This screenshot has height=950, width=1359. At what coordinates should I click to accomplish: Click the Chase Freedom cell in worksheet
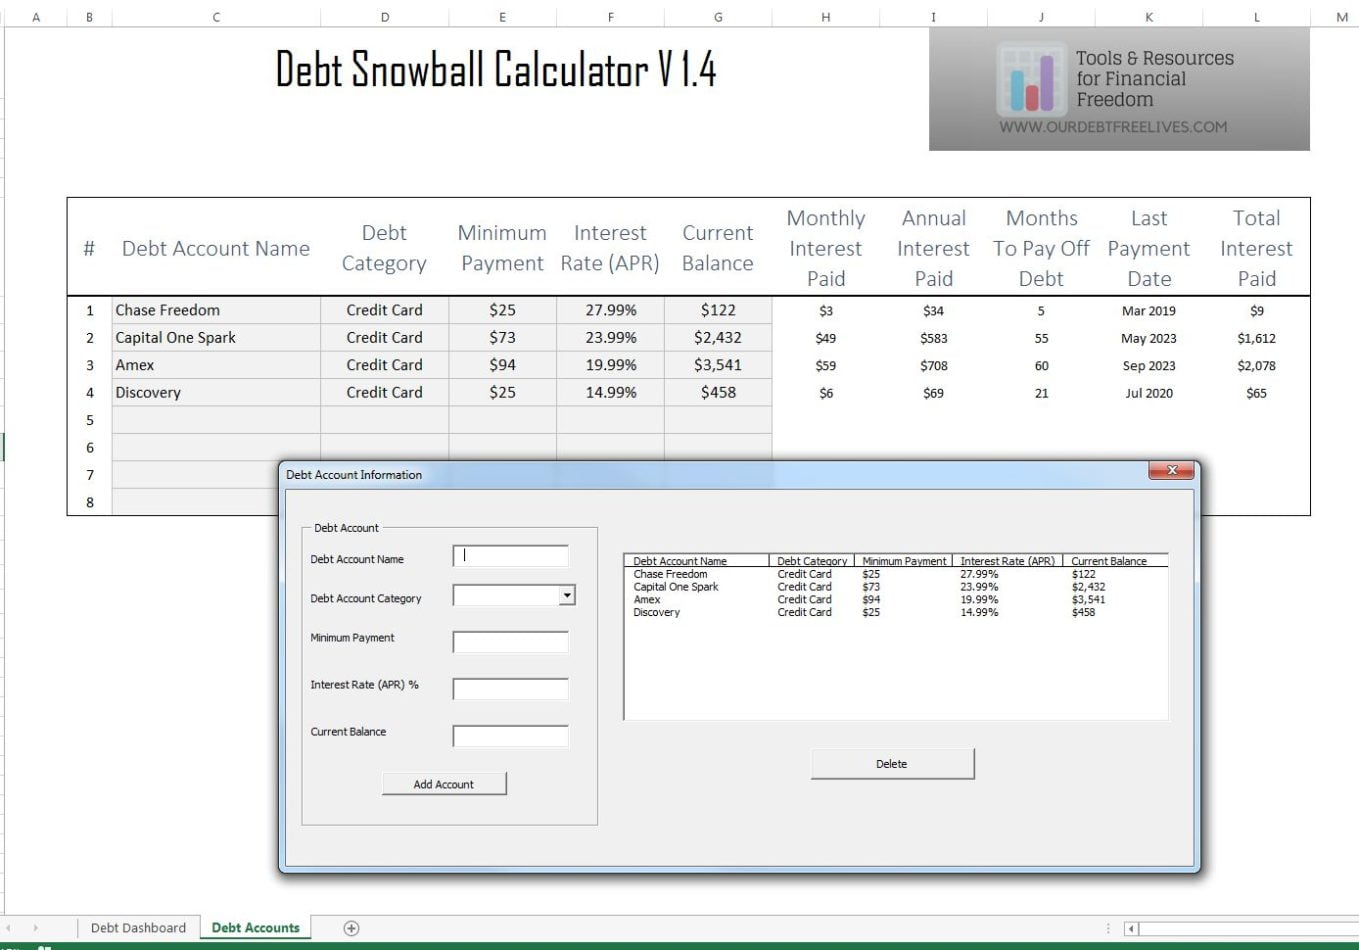pos(216,310)
